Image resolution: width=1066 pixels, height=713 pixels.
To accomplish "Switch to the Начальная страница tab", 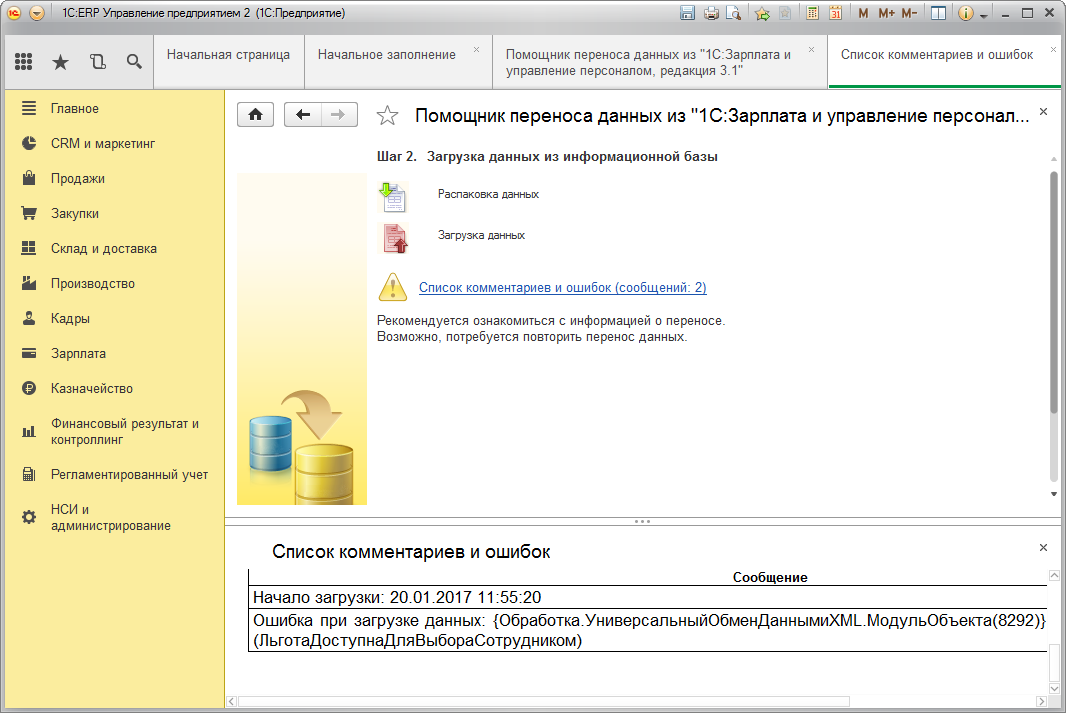I will [228, 55].
